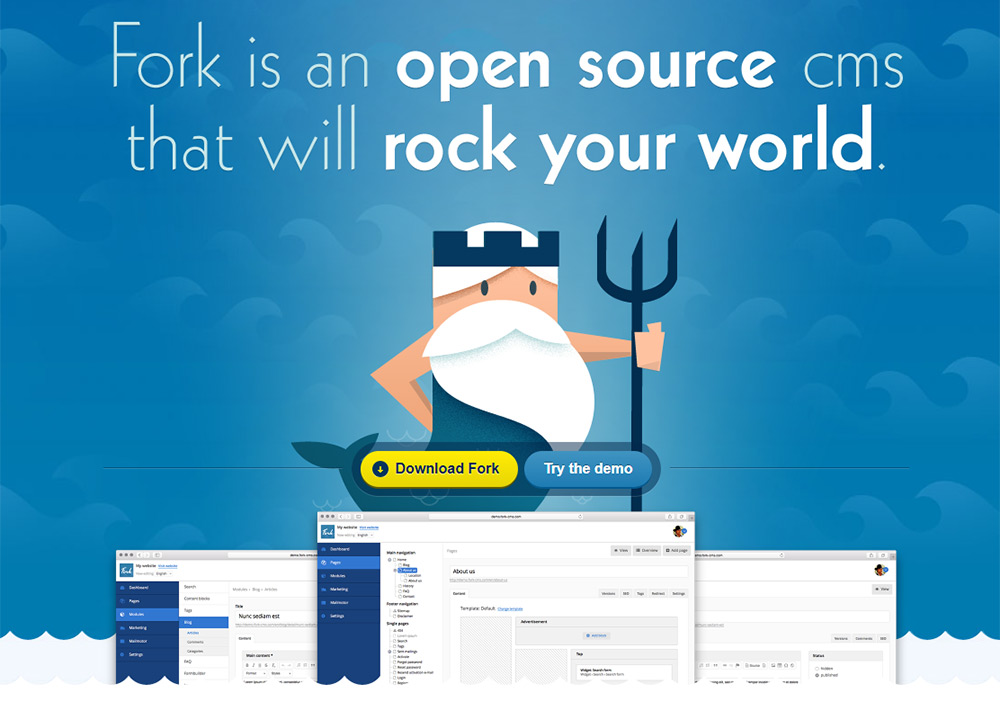The image size is (1000, 702).
Task: Open Format dropdown in left screenshot editor
Action: click(x=255, y=673)
